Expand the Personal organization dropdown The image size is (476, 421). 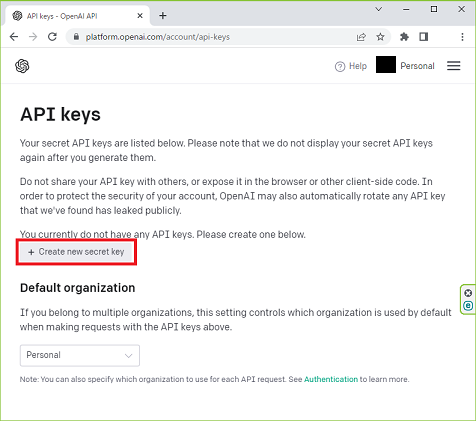[x=80, y=355]
